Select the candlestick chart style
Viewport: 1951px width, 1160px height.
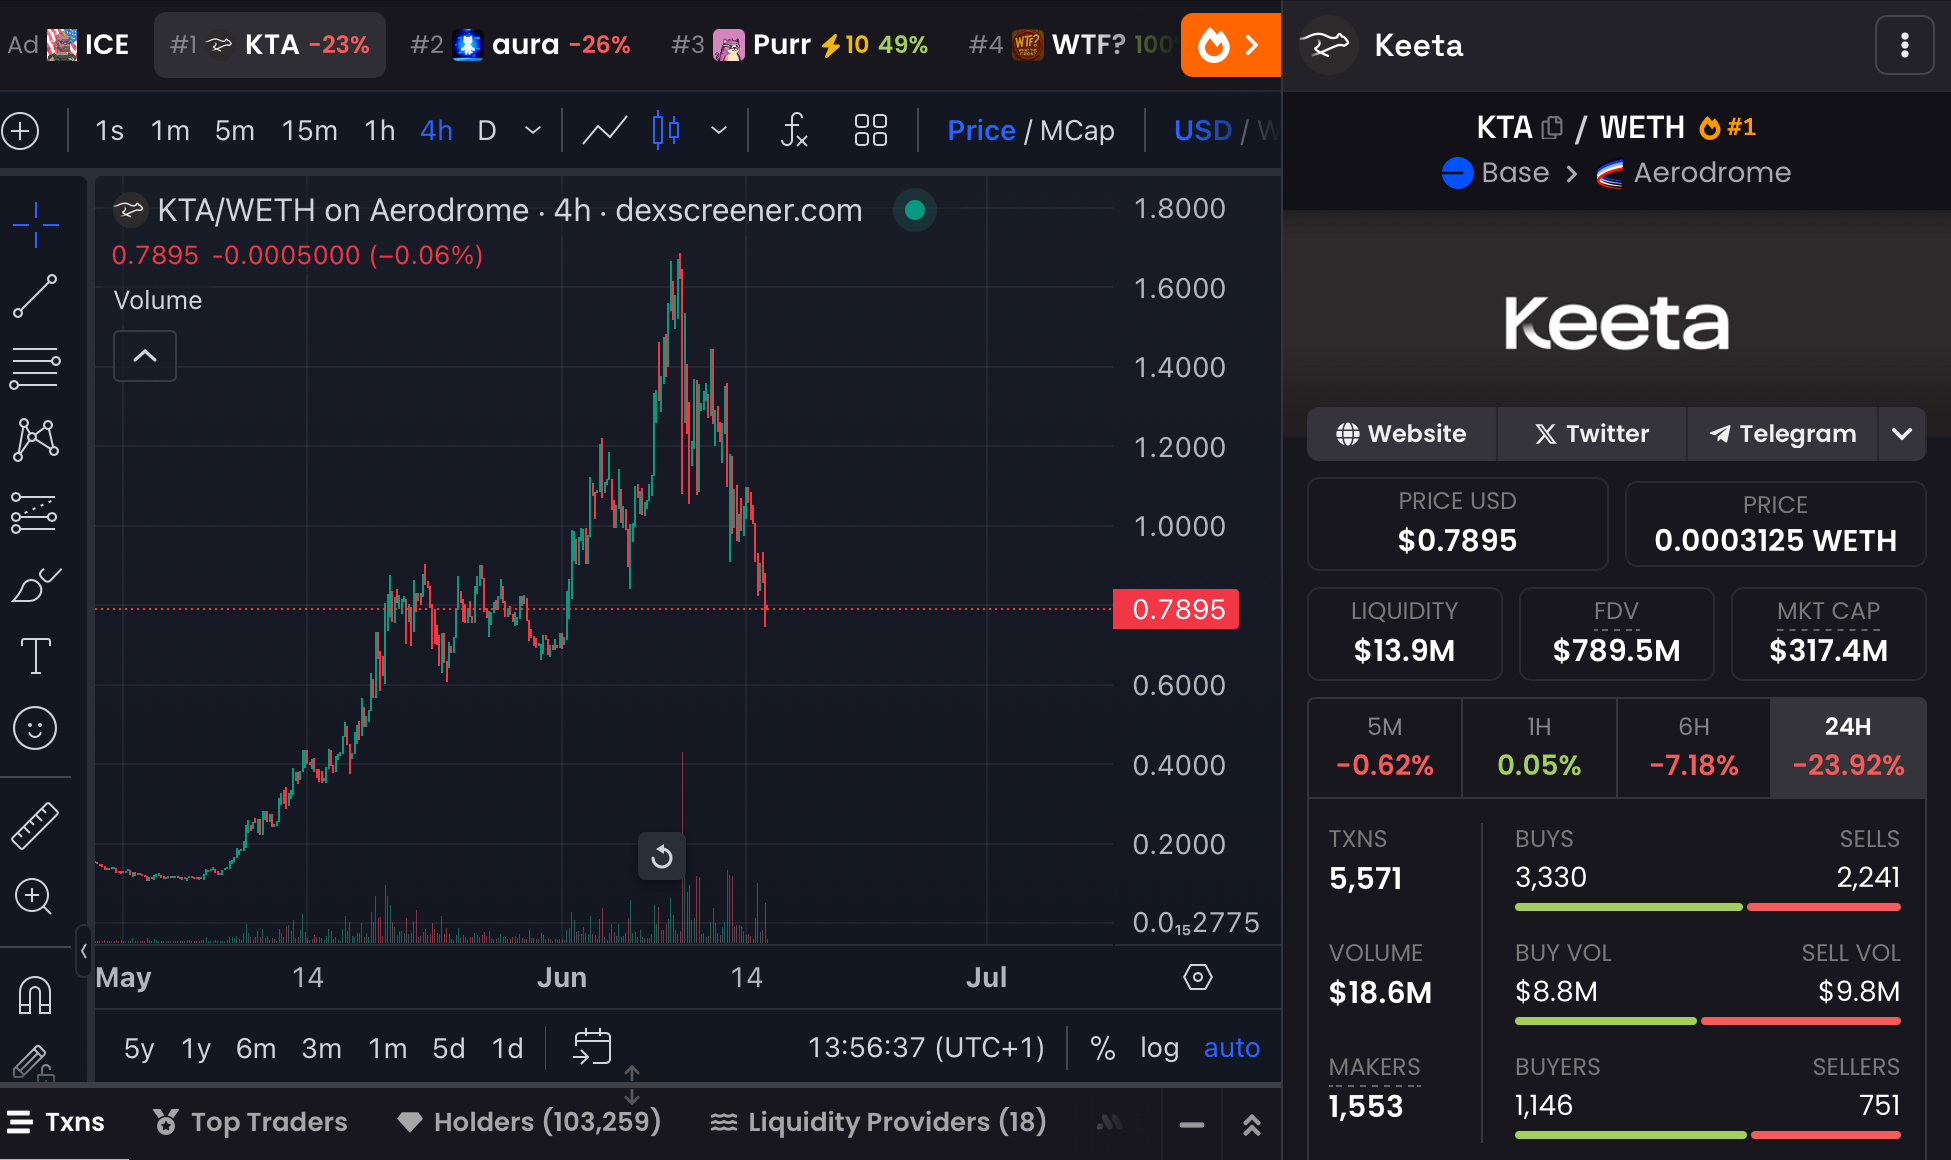click(666, 131)
